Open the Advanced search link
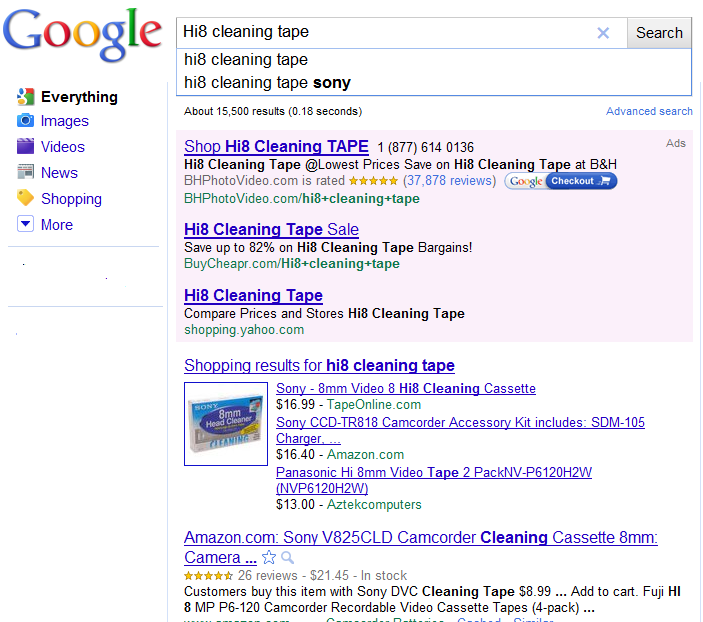The height and width of the screenshot is (622, 703). (x=649, y=111)
